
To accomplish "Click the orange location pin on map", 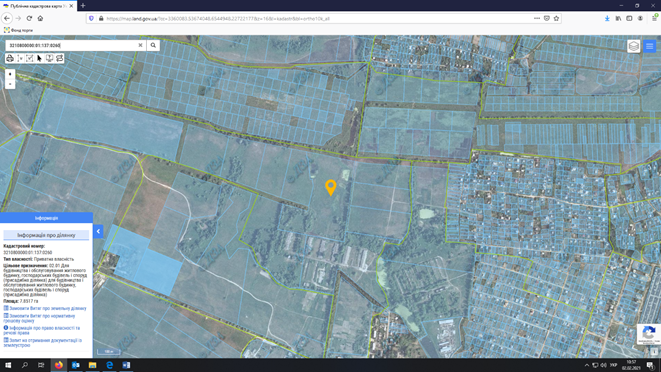I will coord(331,187).
